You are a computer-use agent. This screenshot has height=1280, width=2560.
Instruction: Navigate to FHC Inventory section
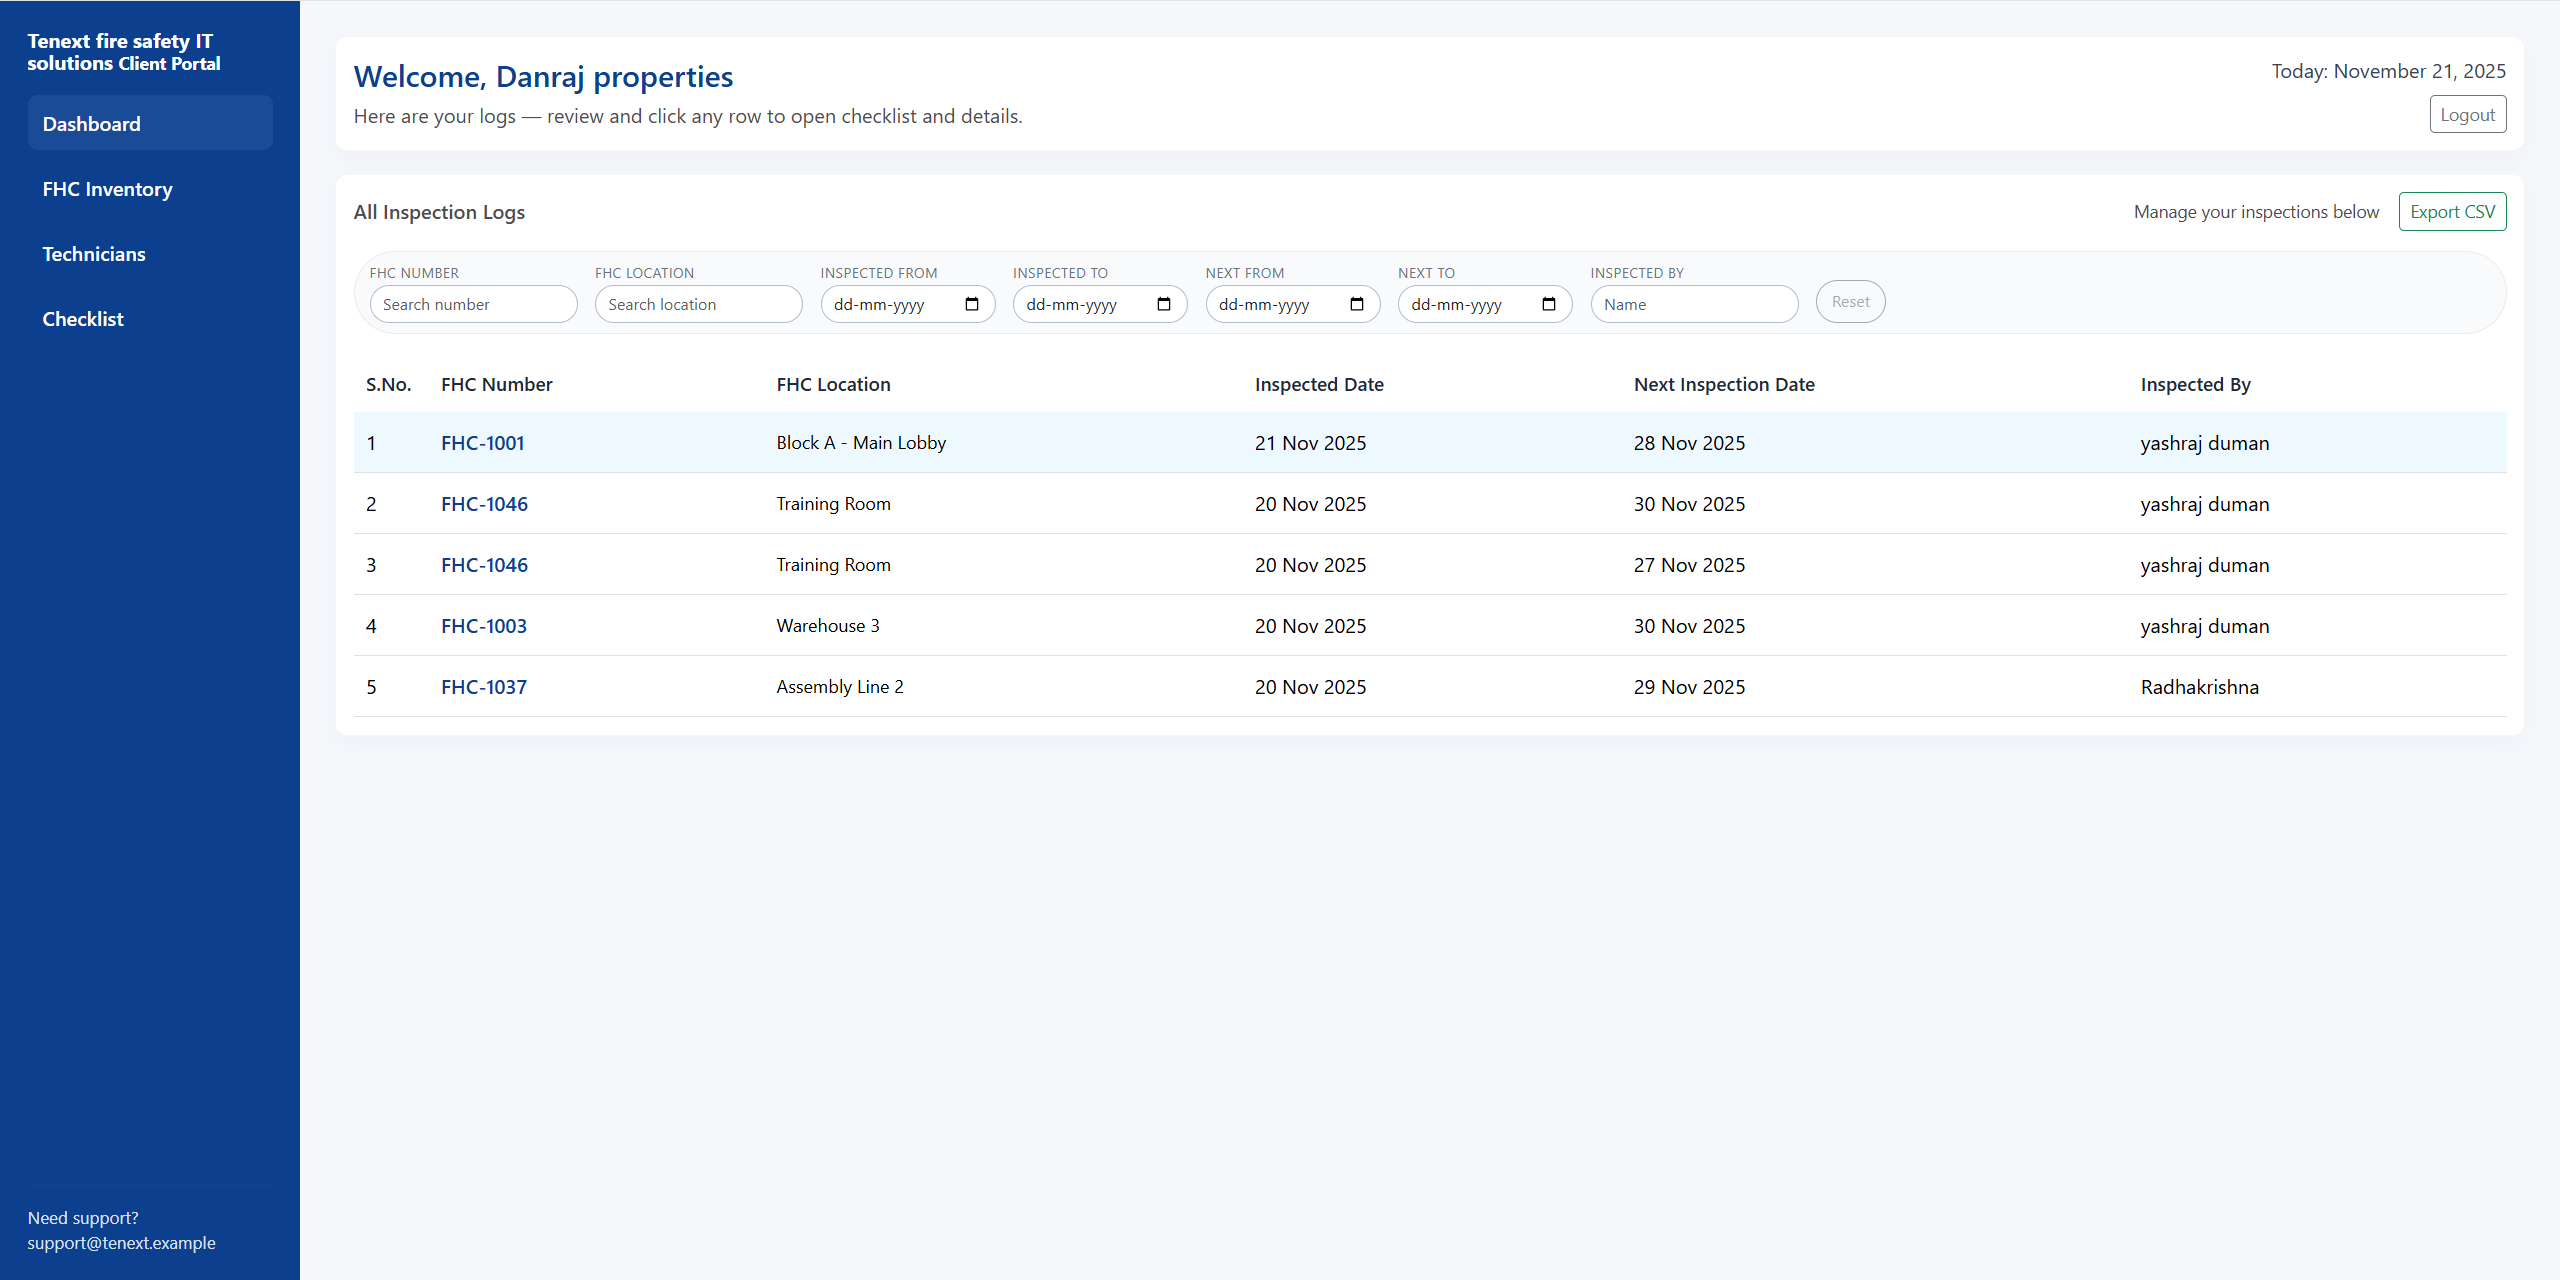click(x=107, y=188)
